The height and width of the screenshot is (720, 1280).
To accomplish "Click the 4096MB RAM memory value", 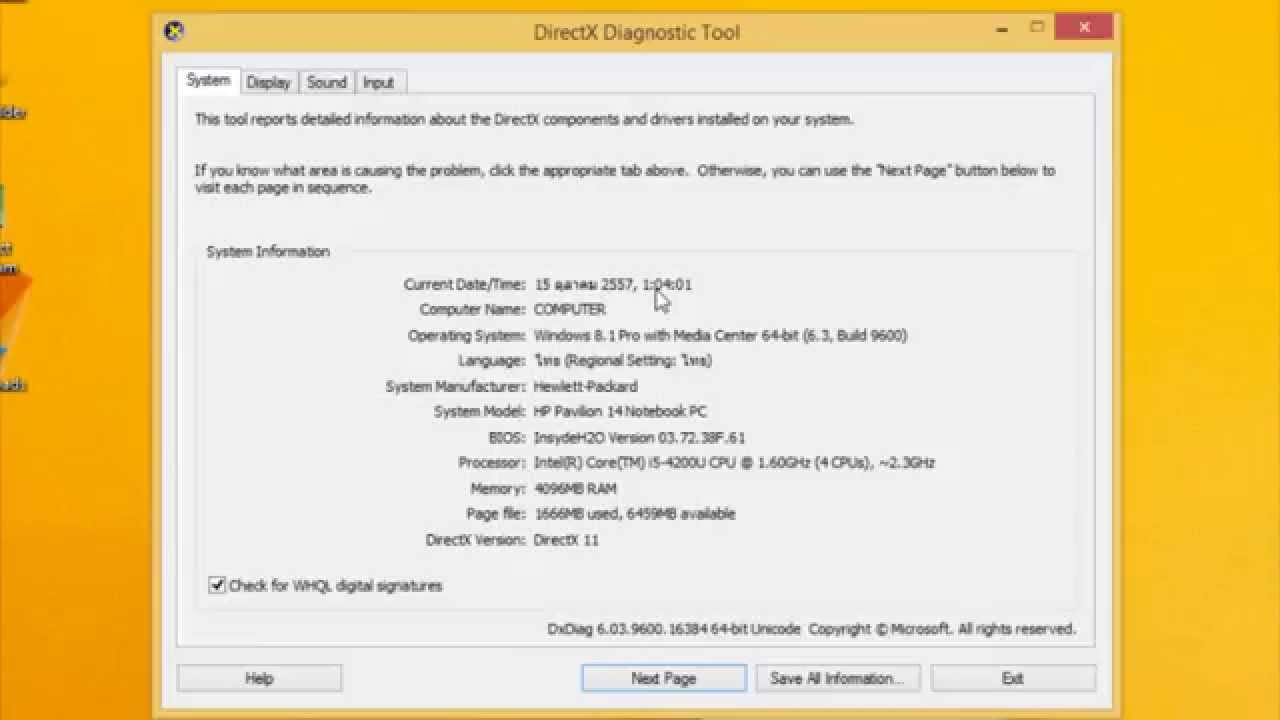I will tap(575, 488).
